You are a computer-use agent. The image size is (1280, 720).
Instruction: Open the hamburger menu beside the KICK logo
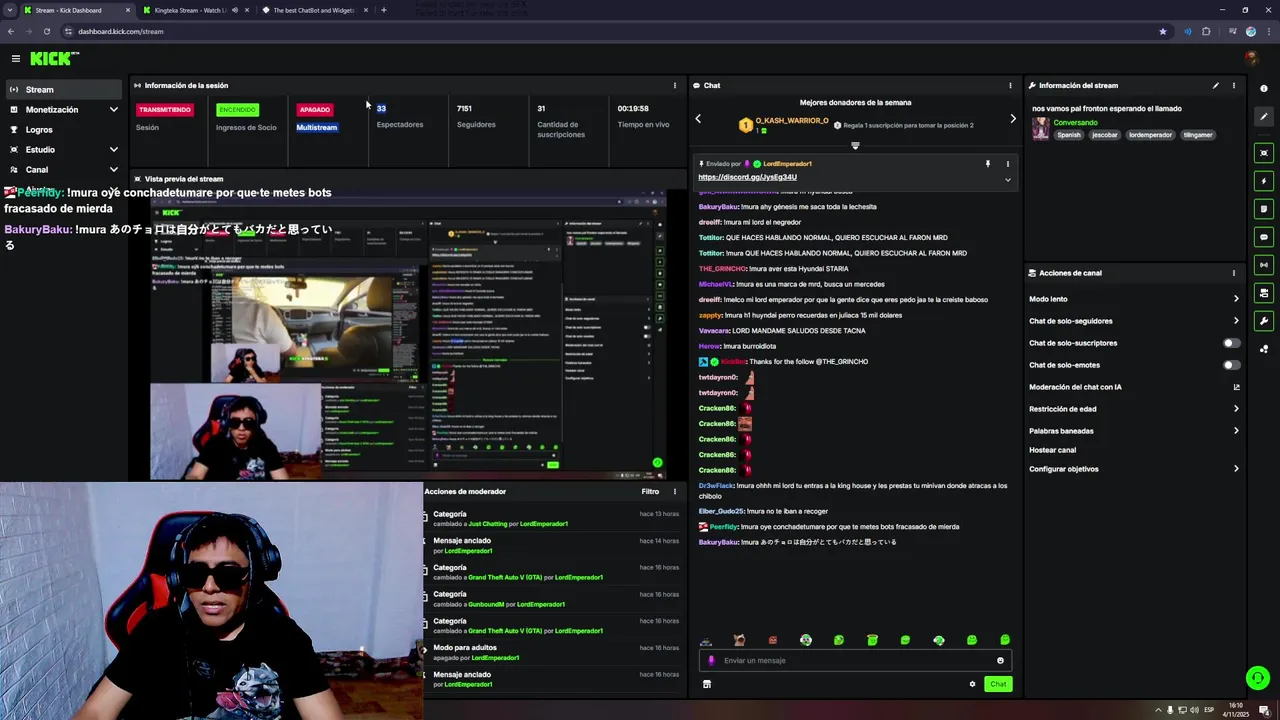pyautogui.click(x=16, y=59)
